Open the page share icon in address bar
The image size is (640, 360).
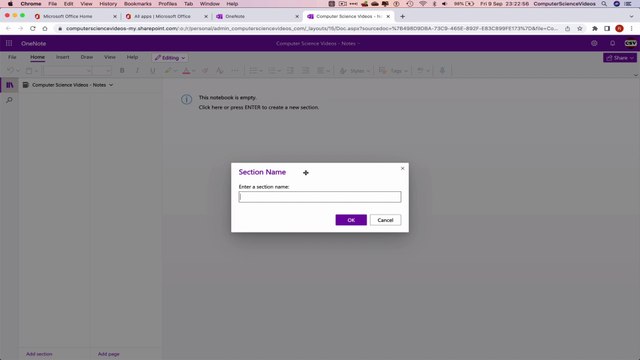tap(567, 29)
